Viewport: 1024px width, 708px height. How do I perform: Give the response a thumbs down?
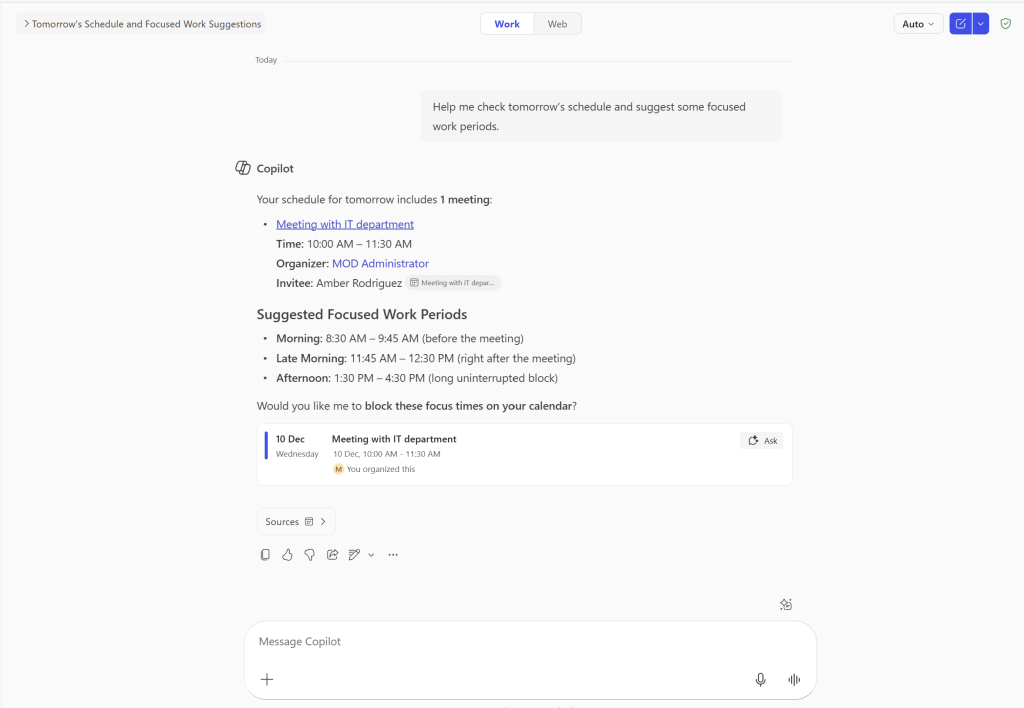click(x=310, y=555)
